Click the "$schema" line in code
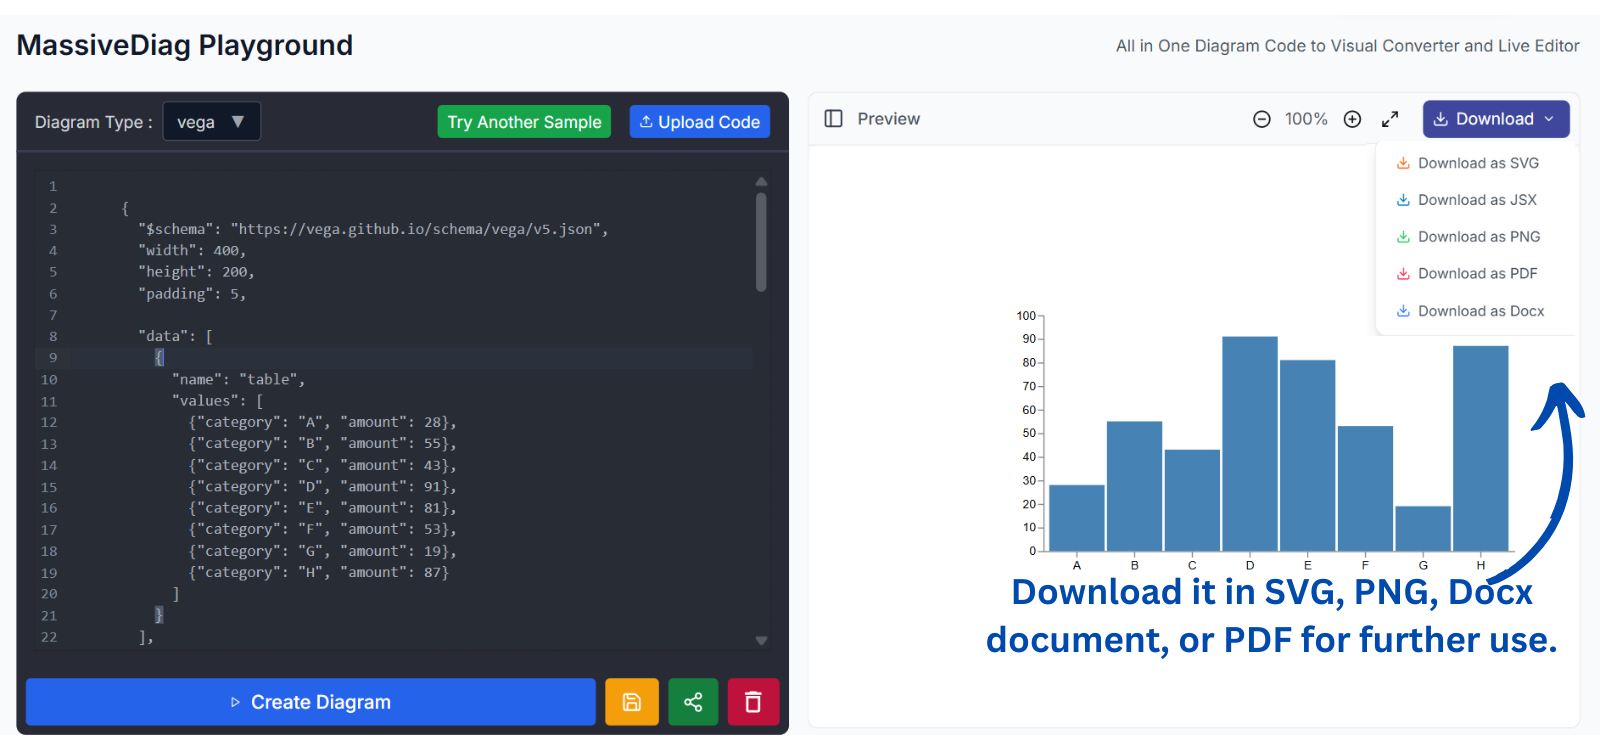The height and width of the screenshot is (750, 1600). 374,229
